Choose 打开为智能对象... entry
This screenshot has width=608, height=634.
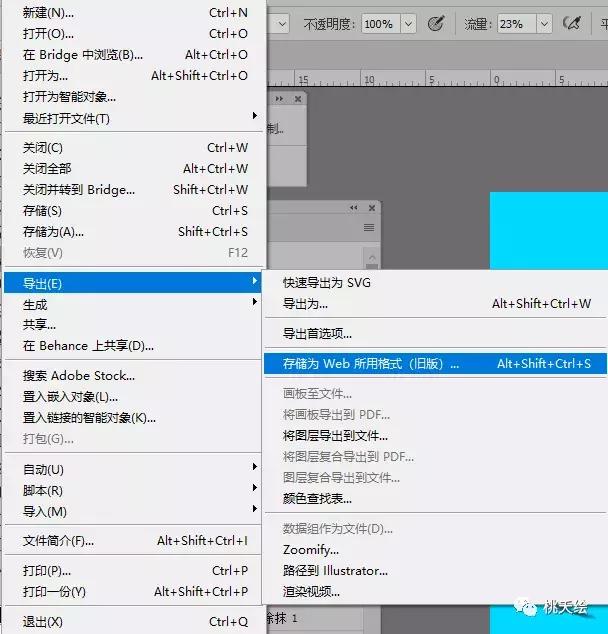click(135, 97)
